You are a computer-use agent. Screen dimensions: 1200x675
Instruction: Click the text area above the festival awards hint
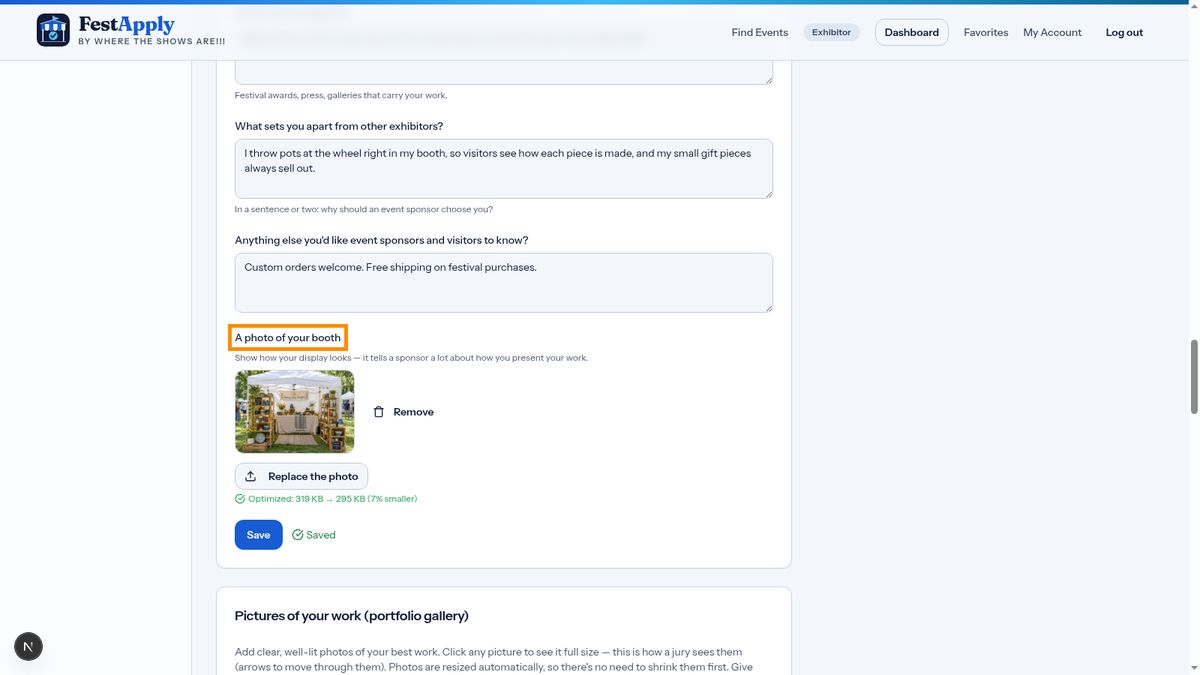click(504, 72)
